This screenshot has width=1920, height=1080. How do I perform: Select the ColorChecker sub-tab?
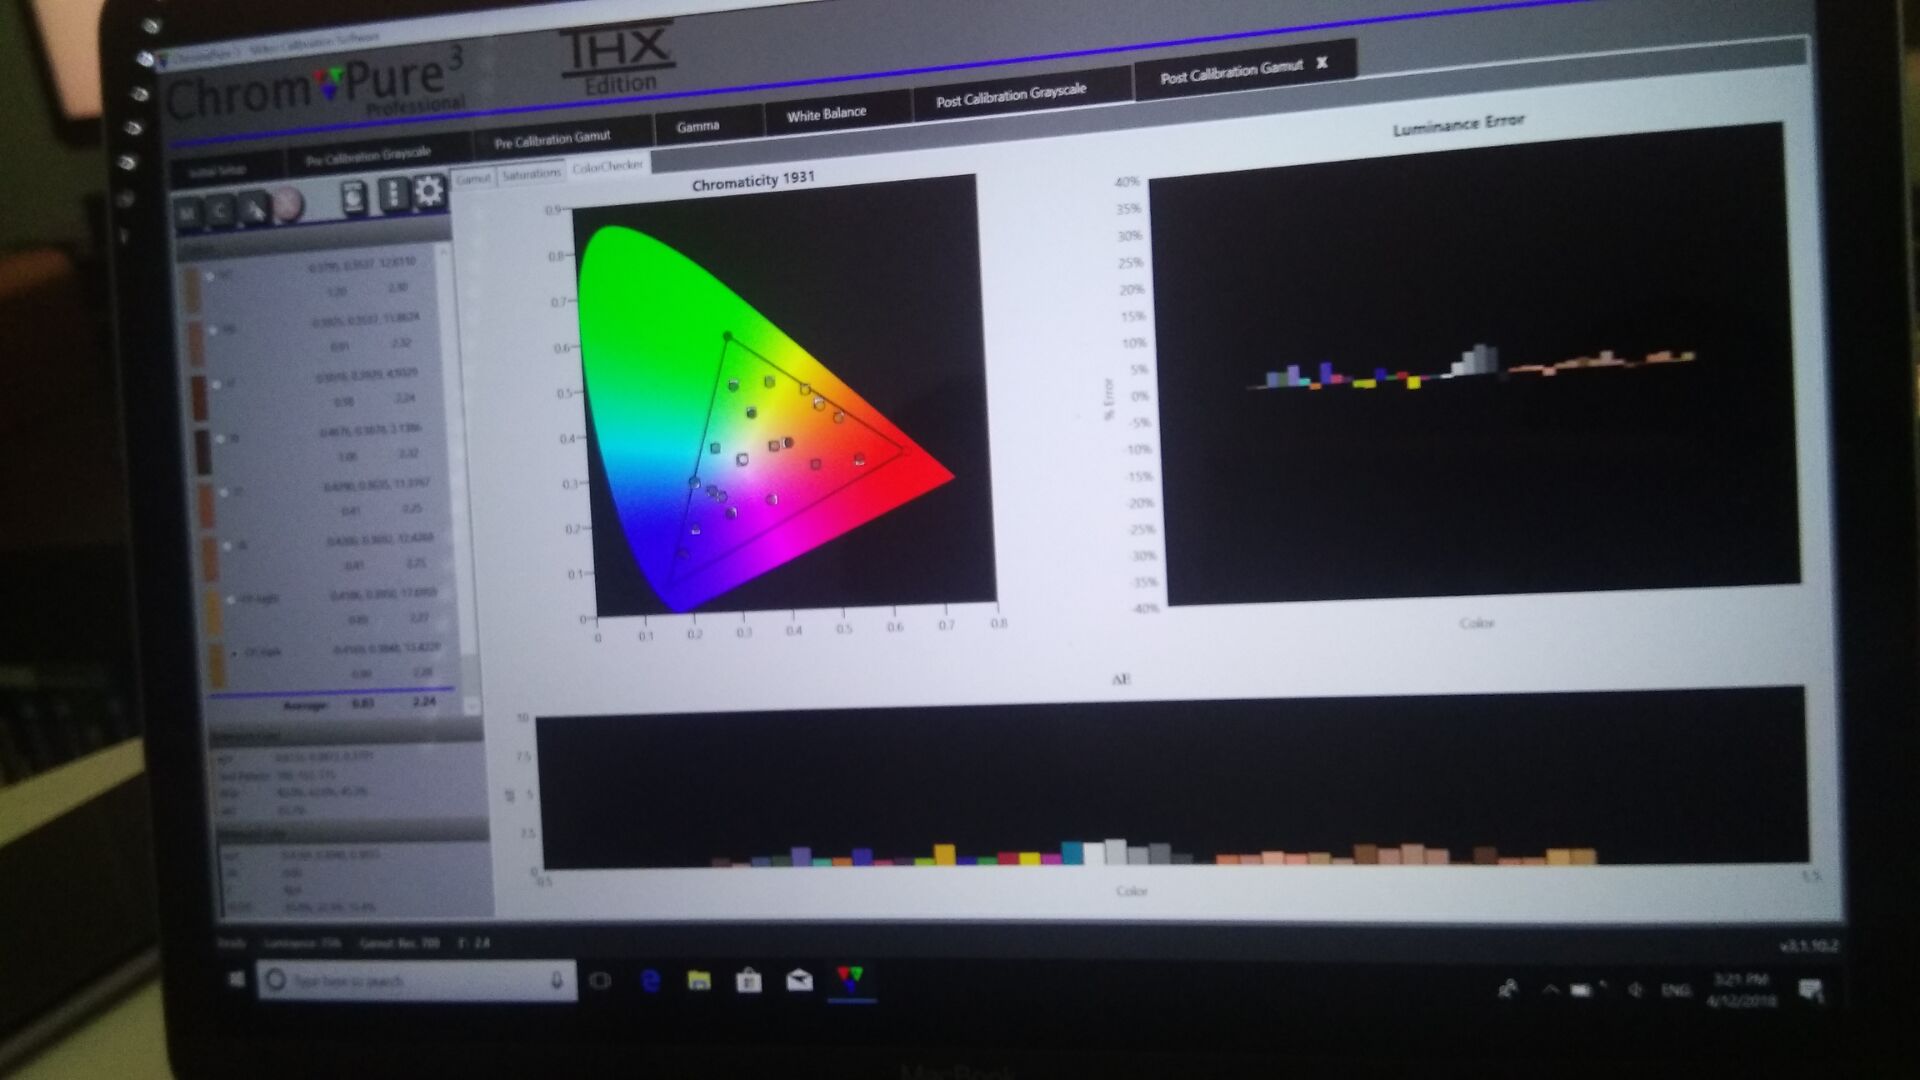pos(607,166)
